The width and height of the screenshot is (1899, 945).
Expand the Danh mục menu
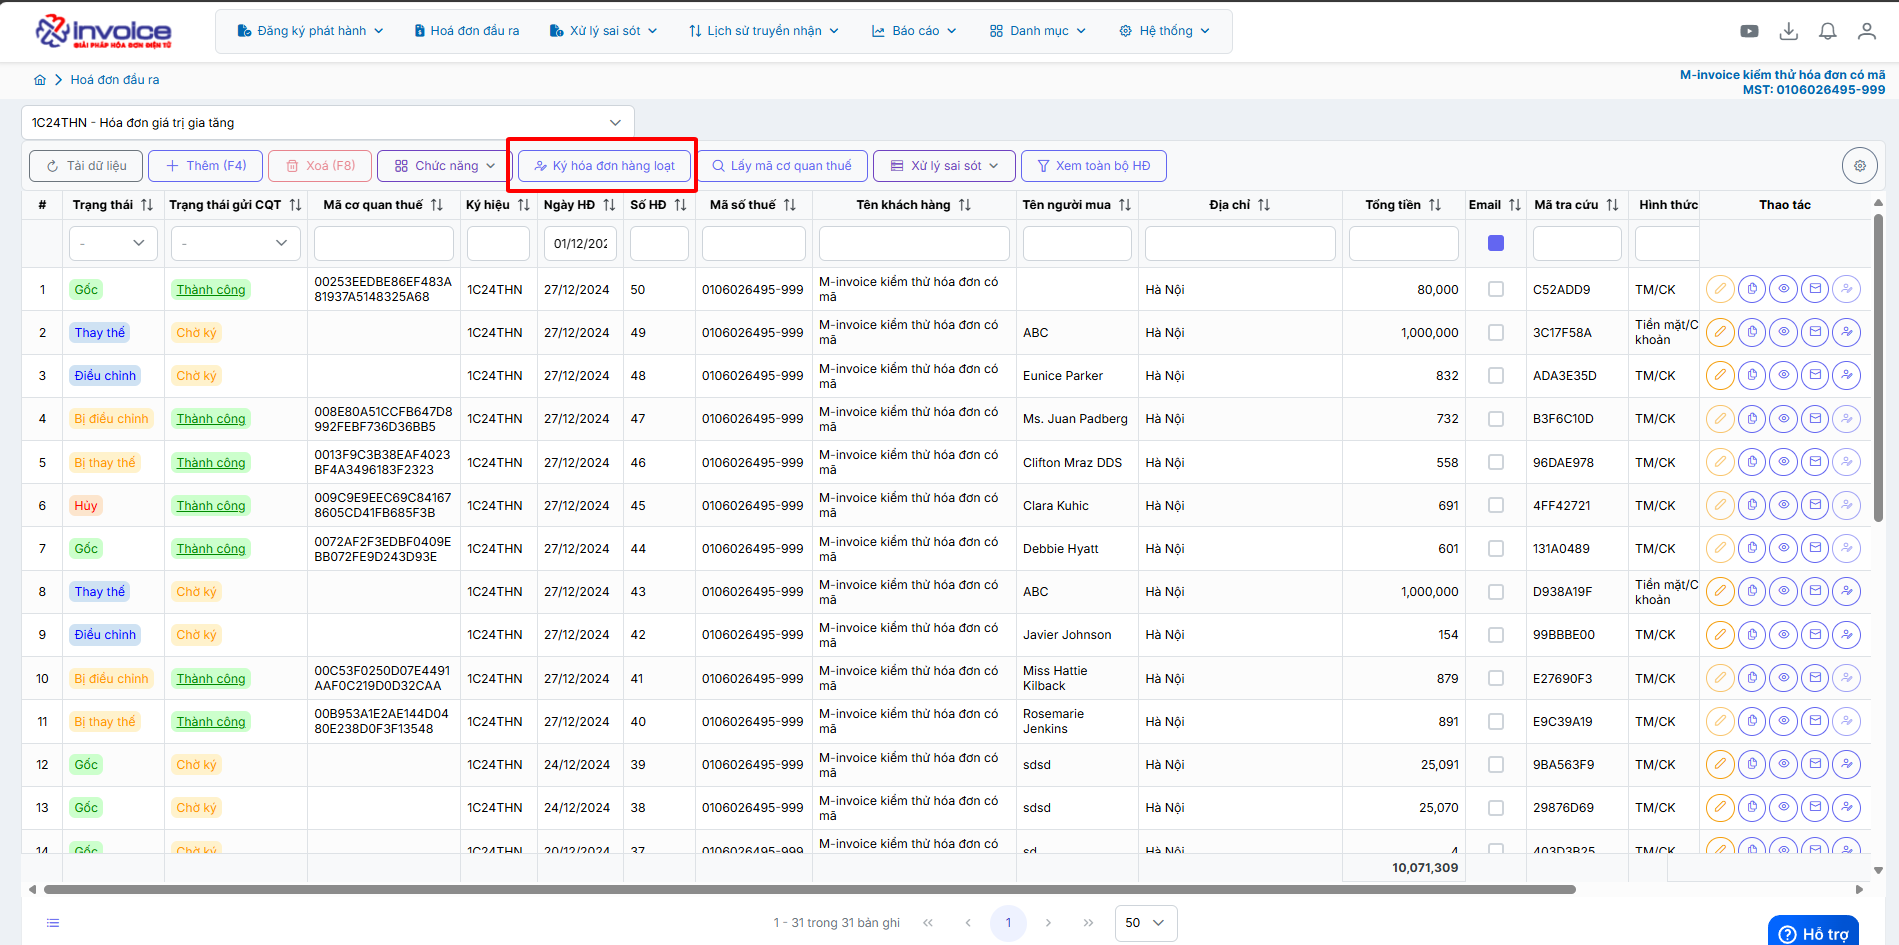[x=1037, y=31]
